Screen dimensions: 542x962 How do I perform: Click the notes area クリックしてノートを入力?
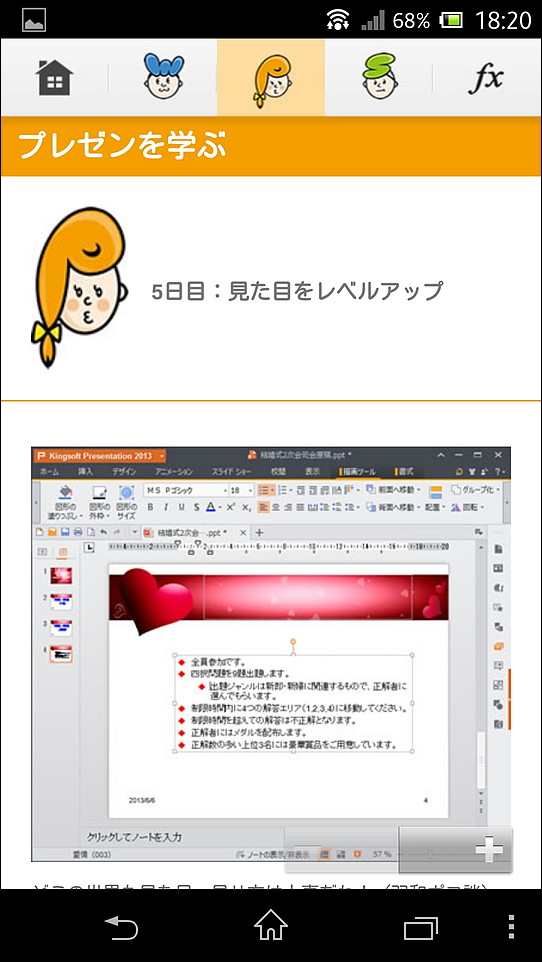click(134, 837)
